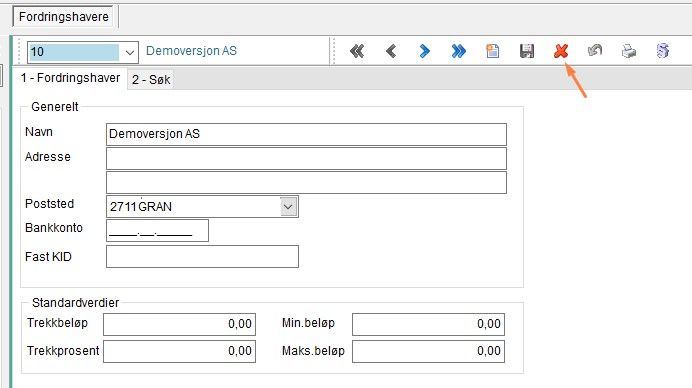Switch to 2 - Søk tab
692x388 pixels.
click(151, 80)
